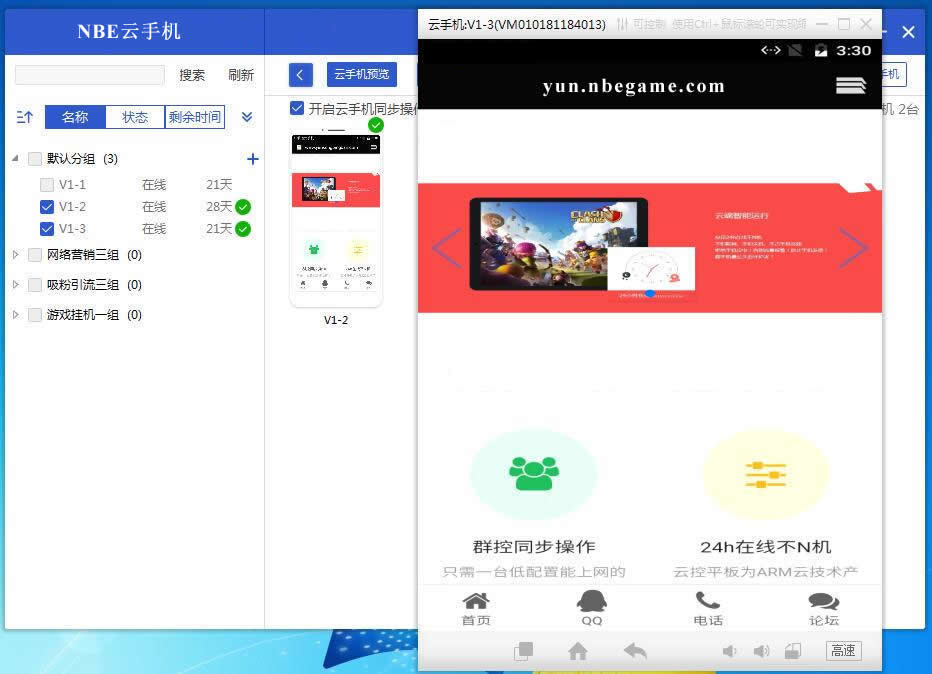Click the sort order icon beside 名称

[x=24, y=117]
